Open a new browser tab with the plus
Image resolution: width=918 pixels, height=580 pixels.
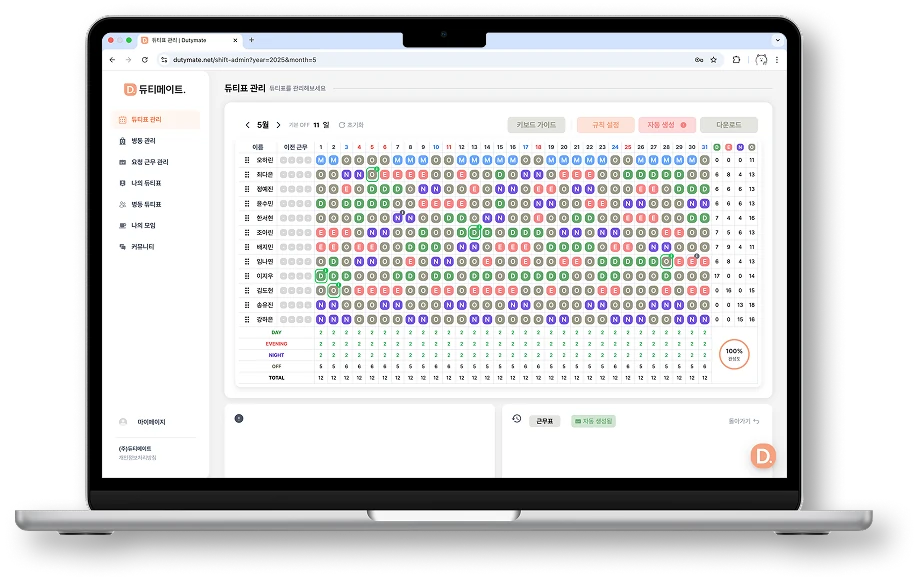252,40
